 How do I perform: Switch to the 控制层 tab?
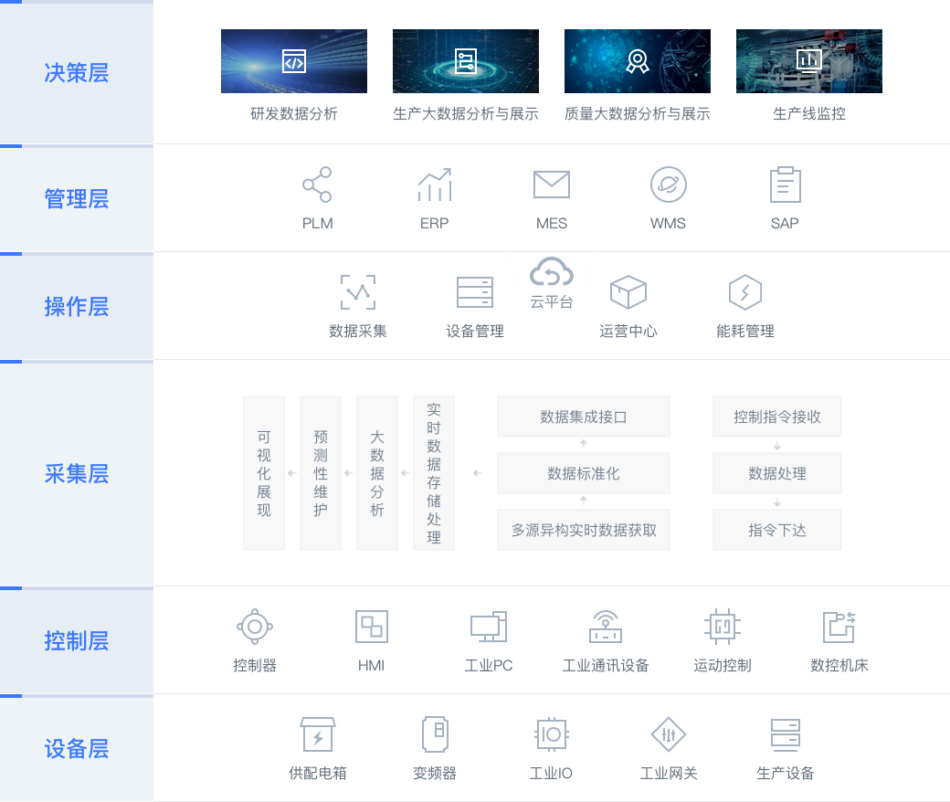click(x=77, y=640)
